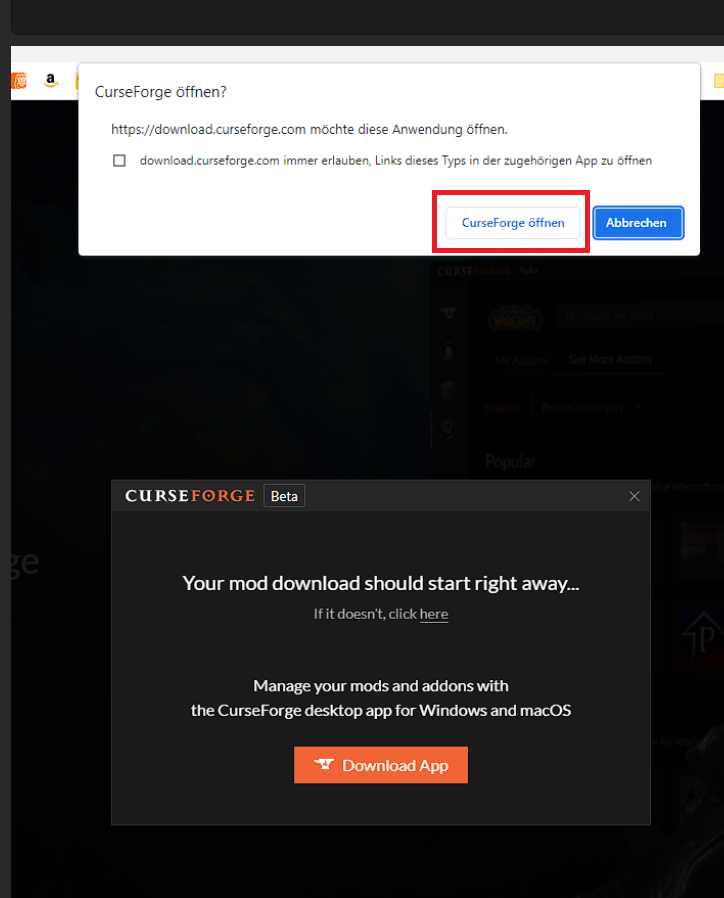This screenshot has width=724, height=898.
Task: Click the CurseForge öffnen button
Action: (x=513, y=223)
